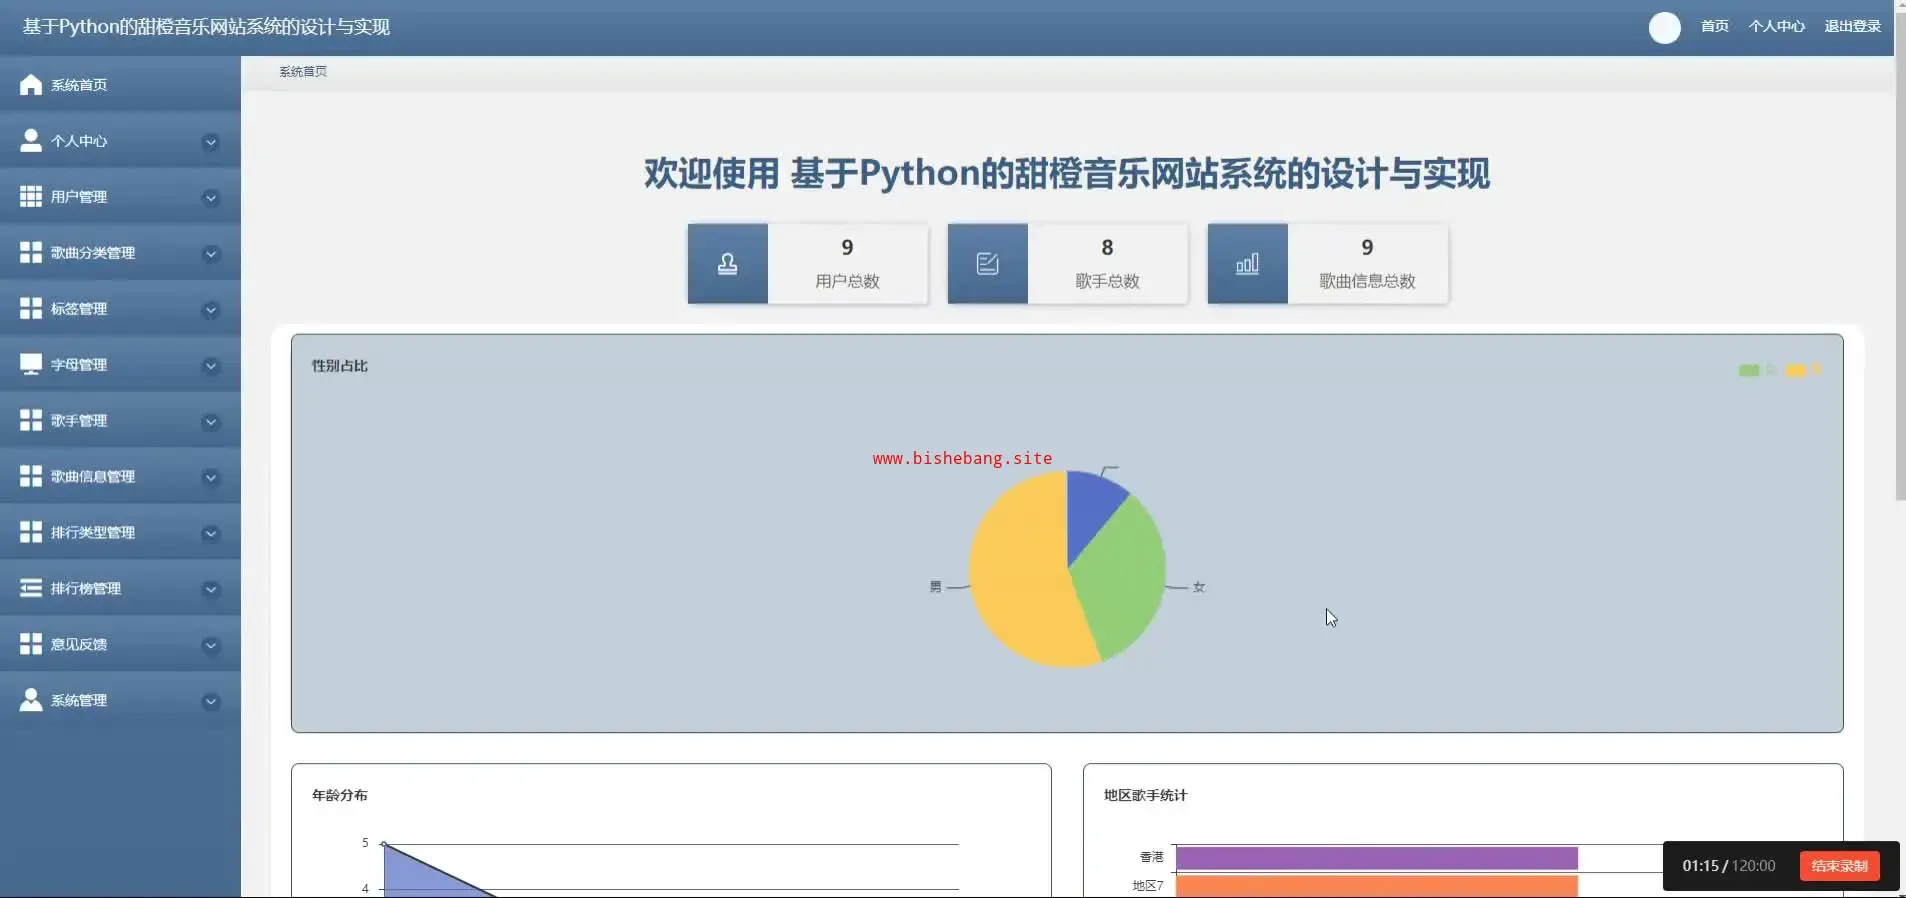1906x898 pixels.
Task: Open 系统首页 via the home icon
Action: (31, 85)
